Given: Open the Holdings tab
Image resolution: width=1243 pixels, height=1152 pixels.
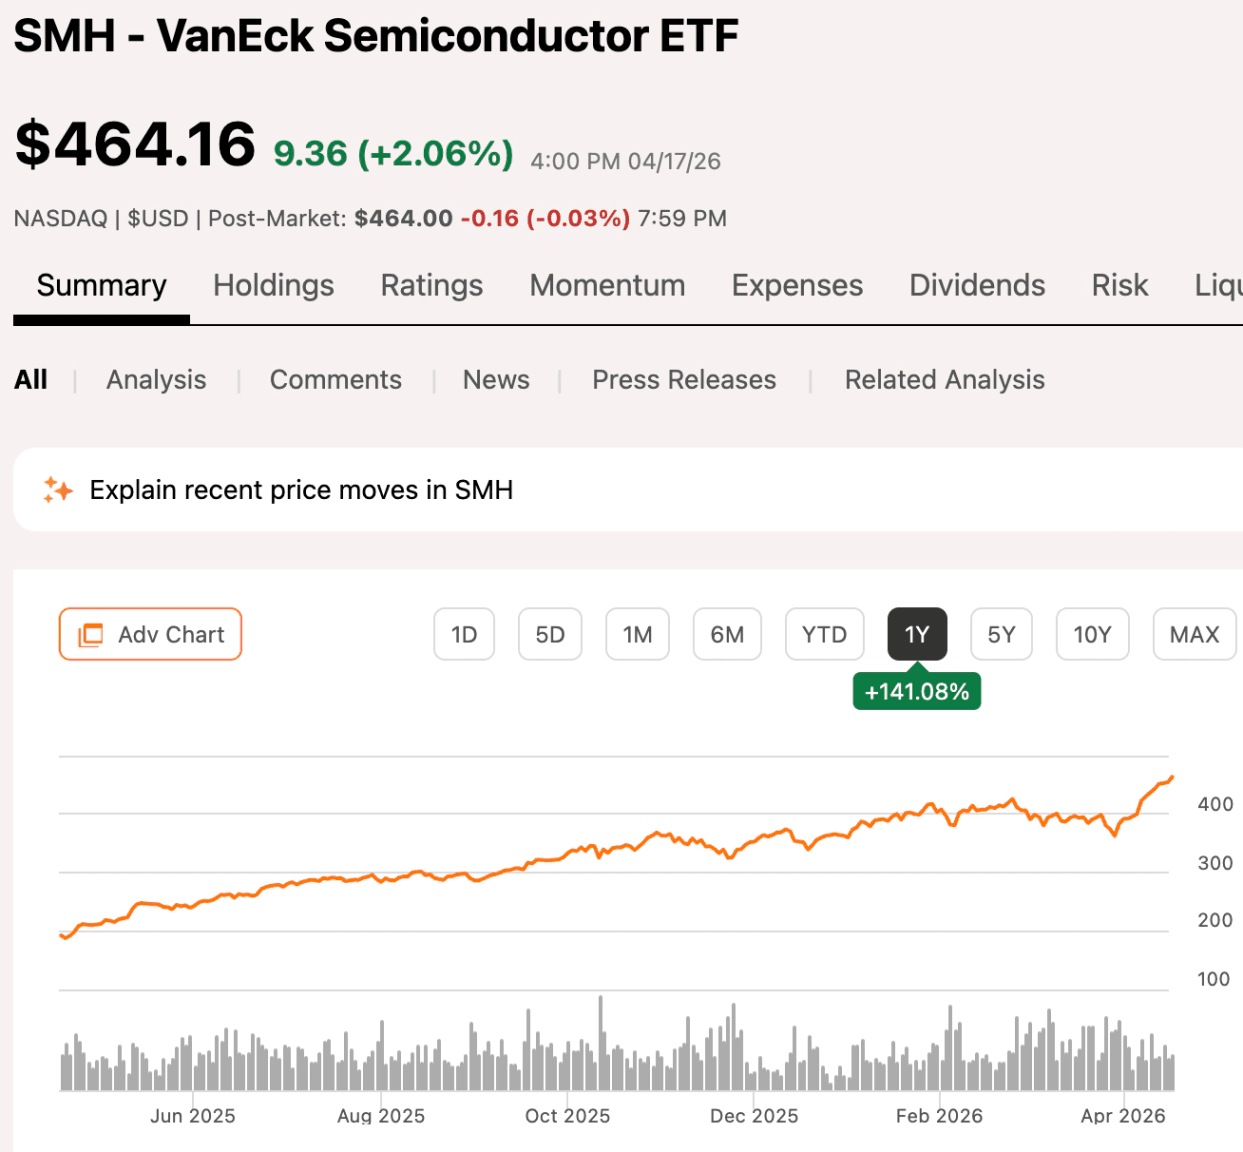Looking at the screenshot, I should pos(273,286).
